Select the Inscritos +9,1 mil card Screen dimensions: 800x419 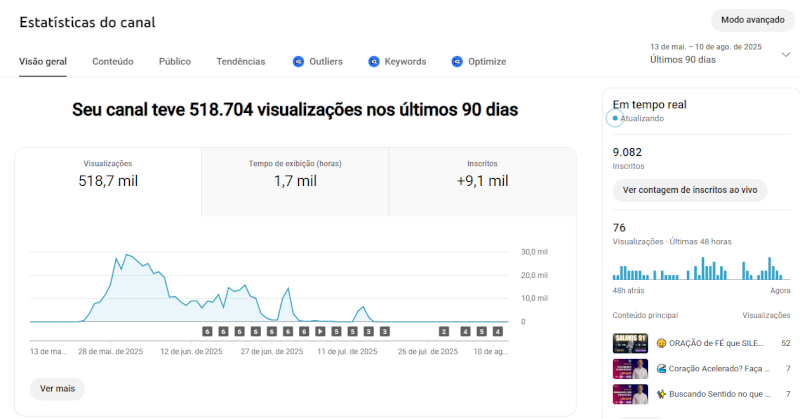coord(482,182)
